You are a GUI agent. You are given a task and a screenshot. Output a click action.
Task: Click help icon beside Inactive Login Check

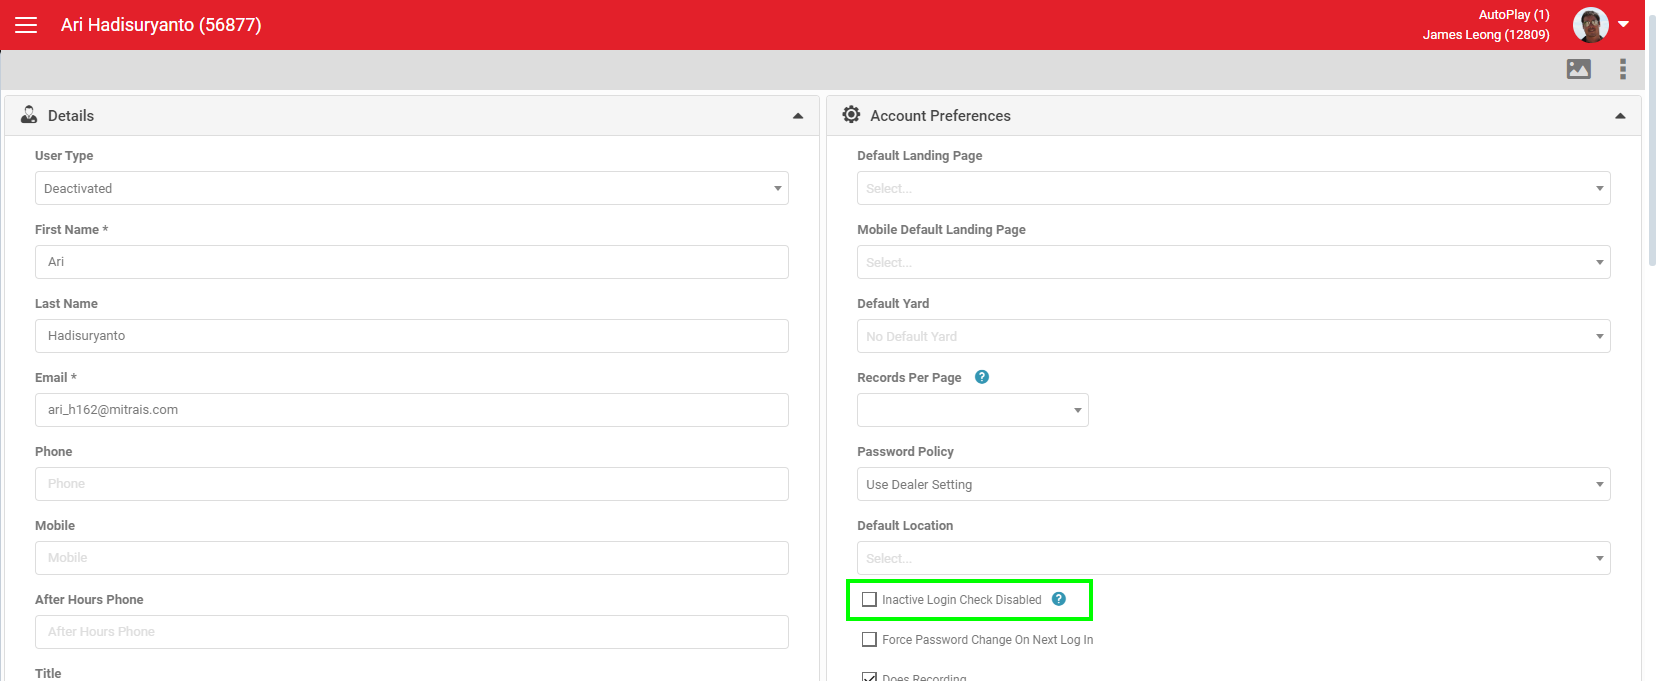[x=1058, y=599]
